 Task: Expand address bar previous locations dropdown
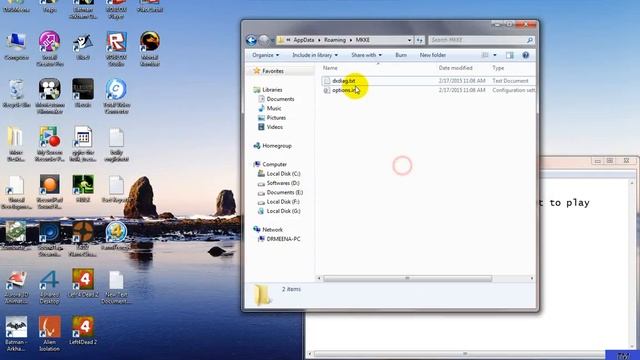[x=409, y=40]
